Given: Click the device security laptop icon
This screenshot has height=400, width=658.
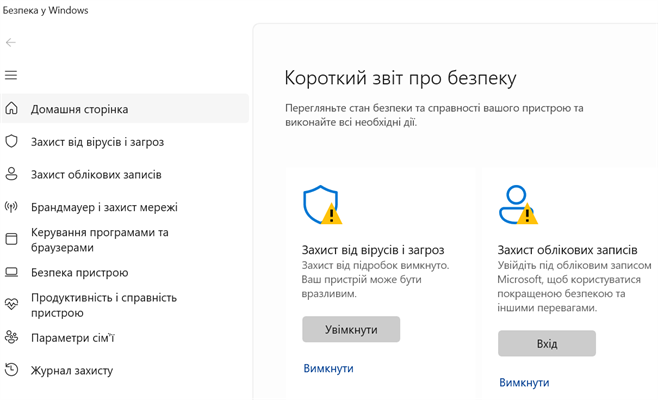Looking at the screenshot, I should (x=12, y=272).
